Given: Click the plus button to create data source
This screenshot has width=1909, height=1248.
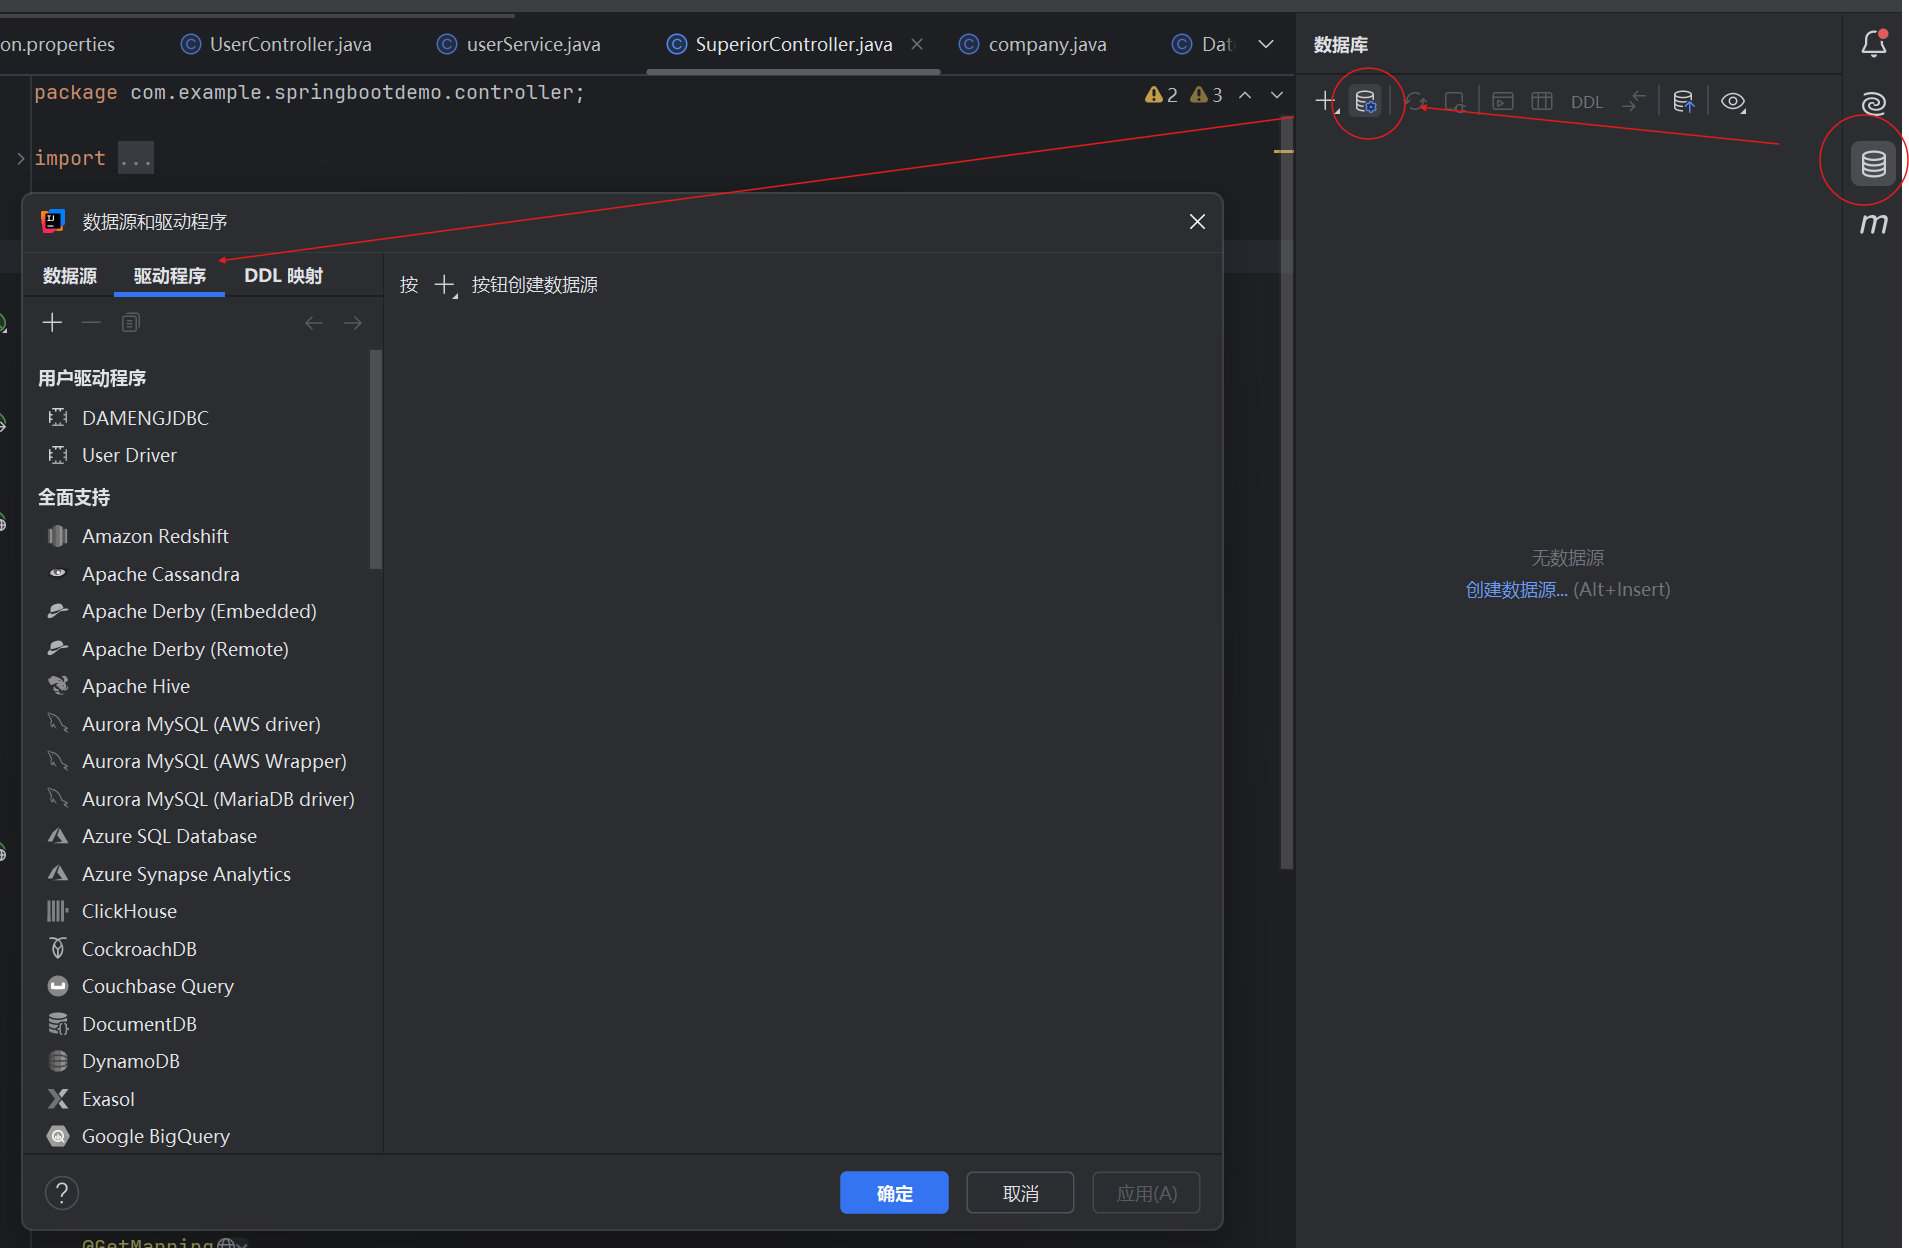Looking at the screenshot, I should (x=445, y=285).
